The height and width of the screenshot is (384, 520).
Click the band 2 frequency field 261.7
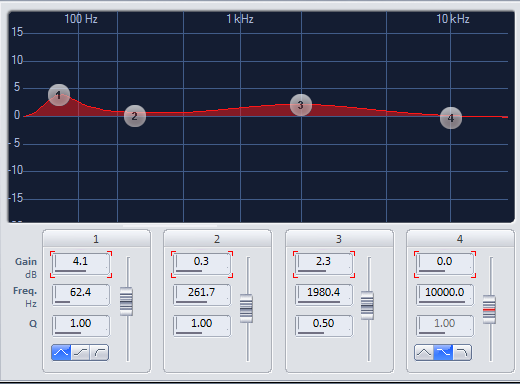click(x=202, y=295)
